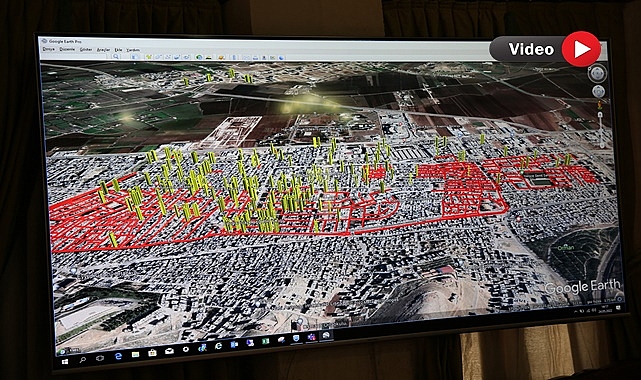The width and height of the screenshot is (641, 380).
Task: Toggle historical imagery clock icon
Action: click(x=199, y=57)
